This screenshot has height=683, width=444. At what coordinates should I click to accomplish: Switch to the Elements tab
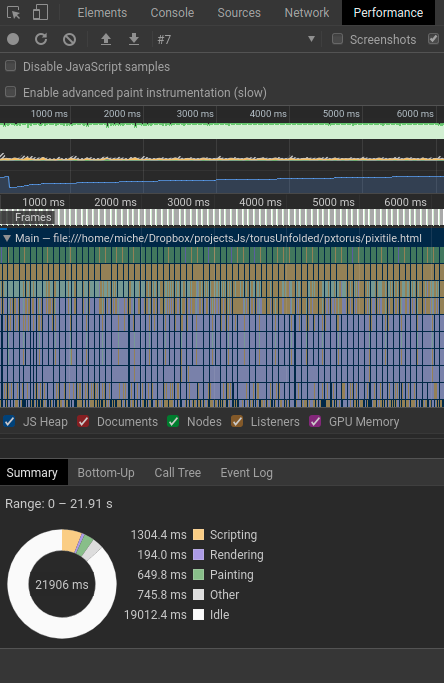(x=102, y=13)
